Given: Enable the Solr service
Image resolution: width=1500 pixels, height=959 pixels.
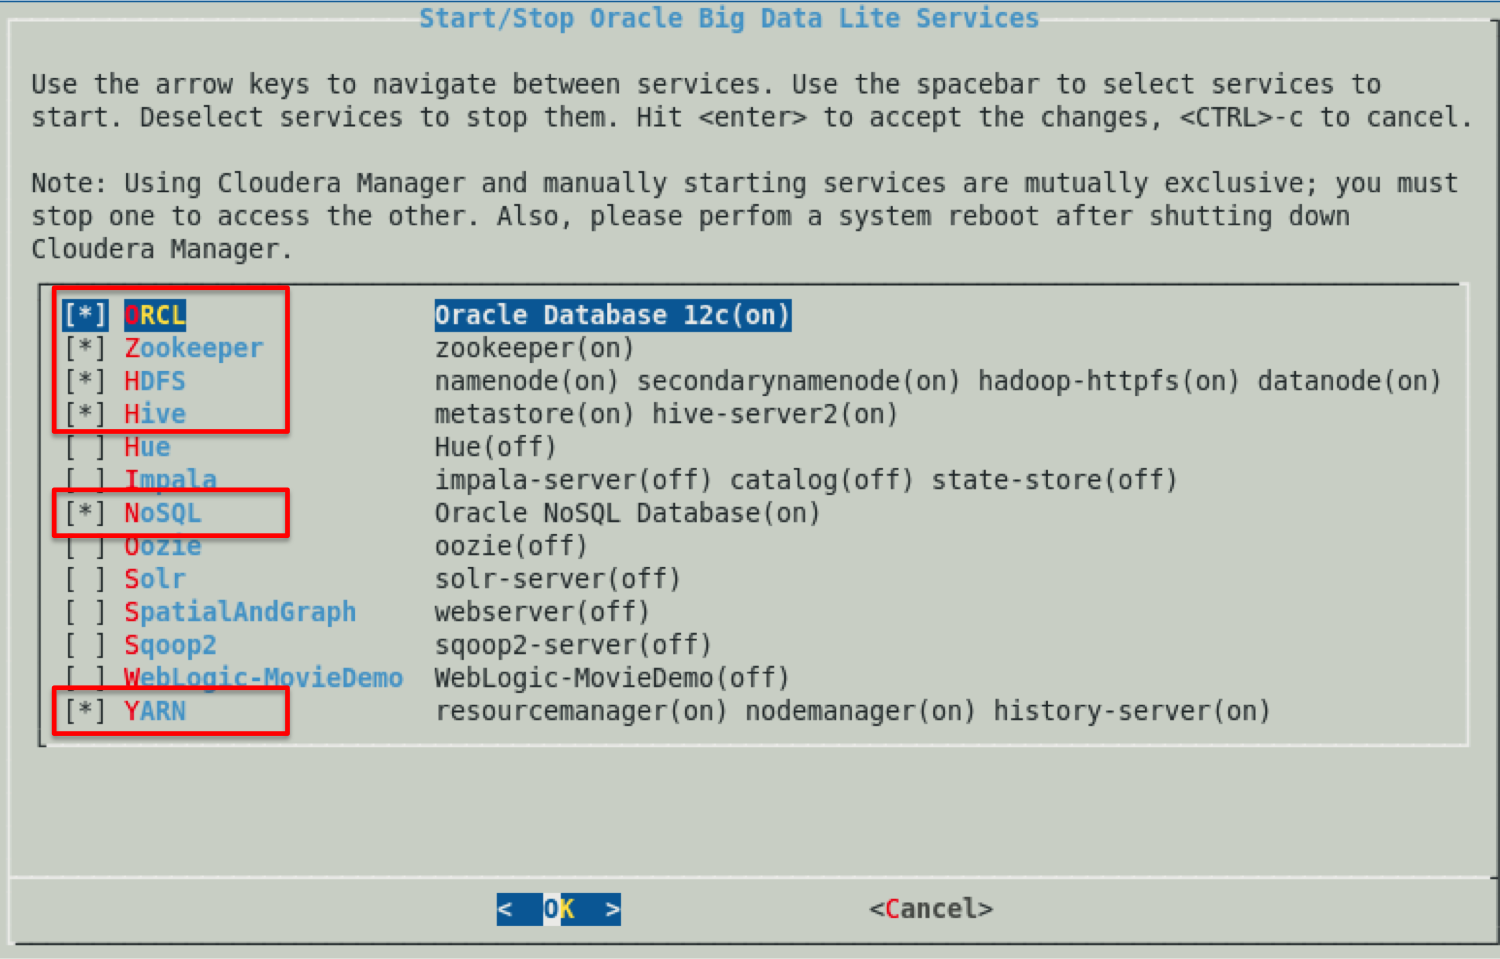Looking at the screenshot, I should tap(85, 578).
